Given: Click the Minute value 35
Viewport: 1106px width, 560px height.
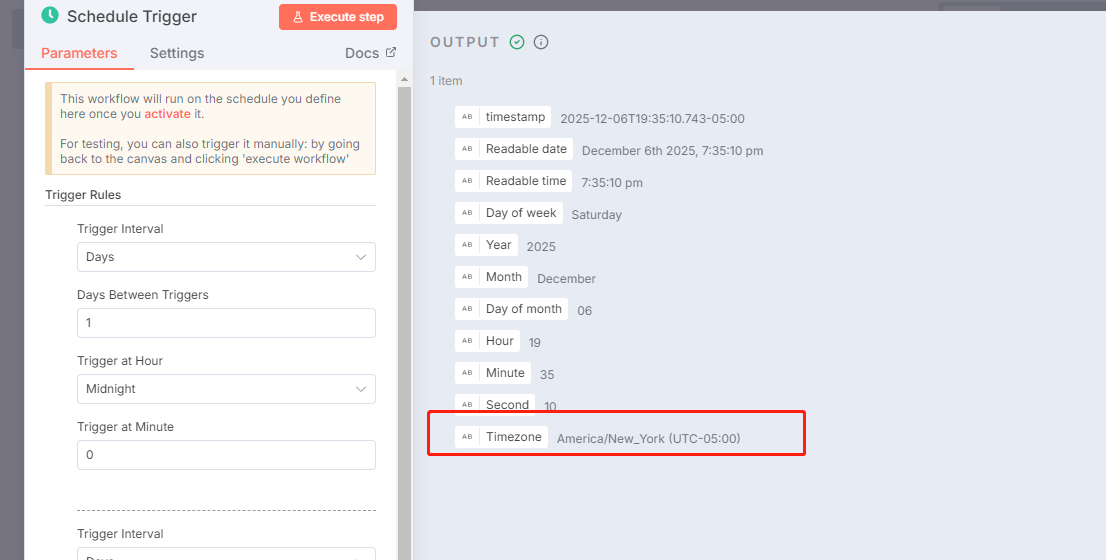Looking at the screenshot, I should [x=547, y=375].
